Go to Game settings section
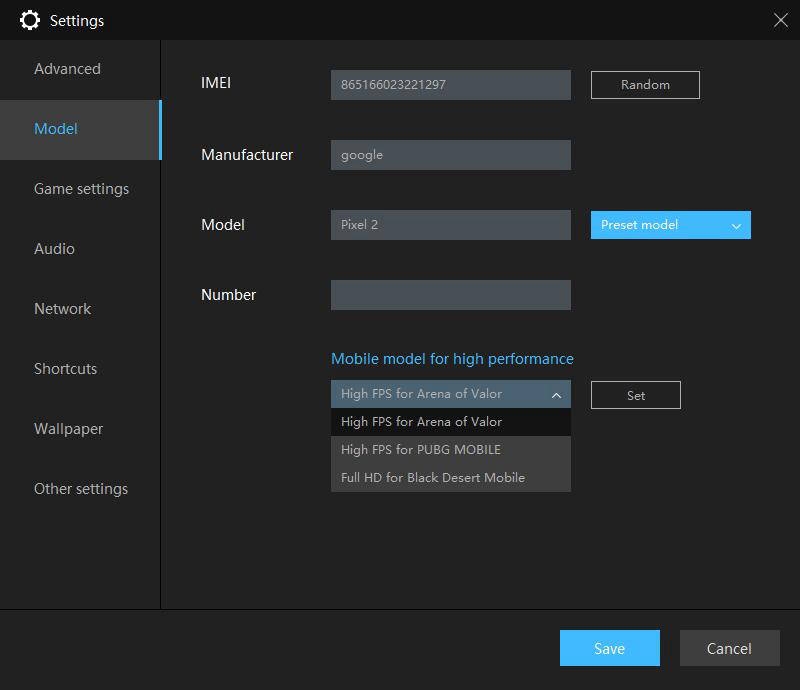 click(x=81, y=189)
